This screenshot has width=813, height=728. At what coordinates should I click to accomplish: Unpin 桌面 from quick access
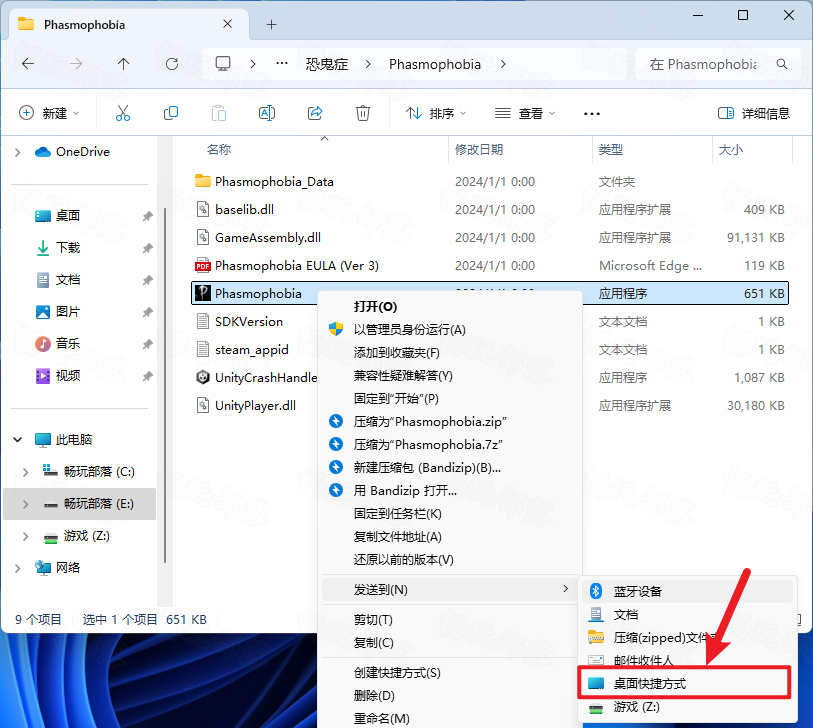[147, 216]
